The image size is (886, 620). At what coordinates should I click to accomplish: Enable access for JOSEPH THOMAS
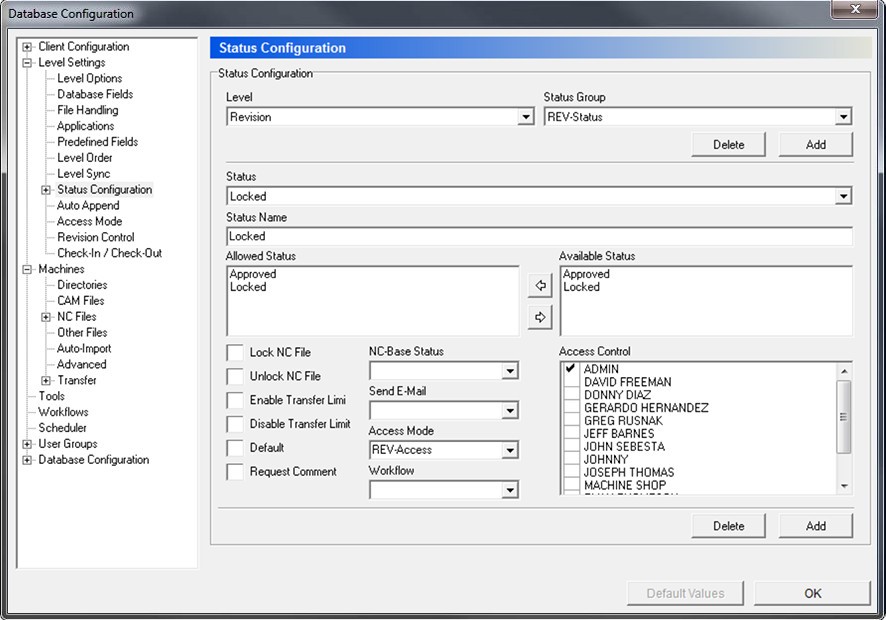[571, 472]
